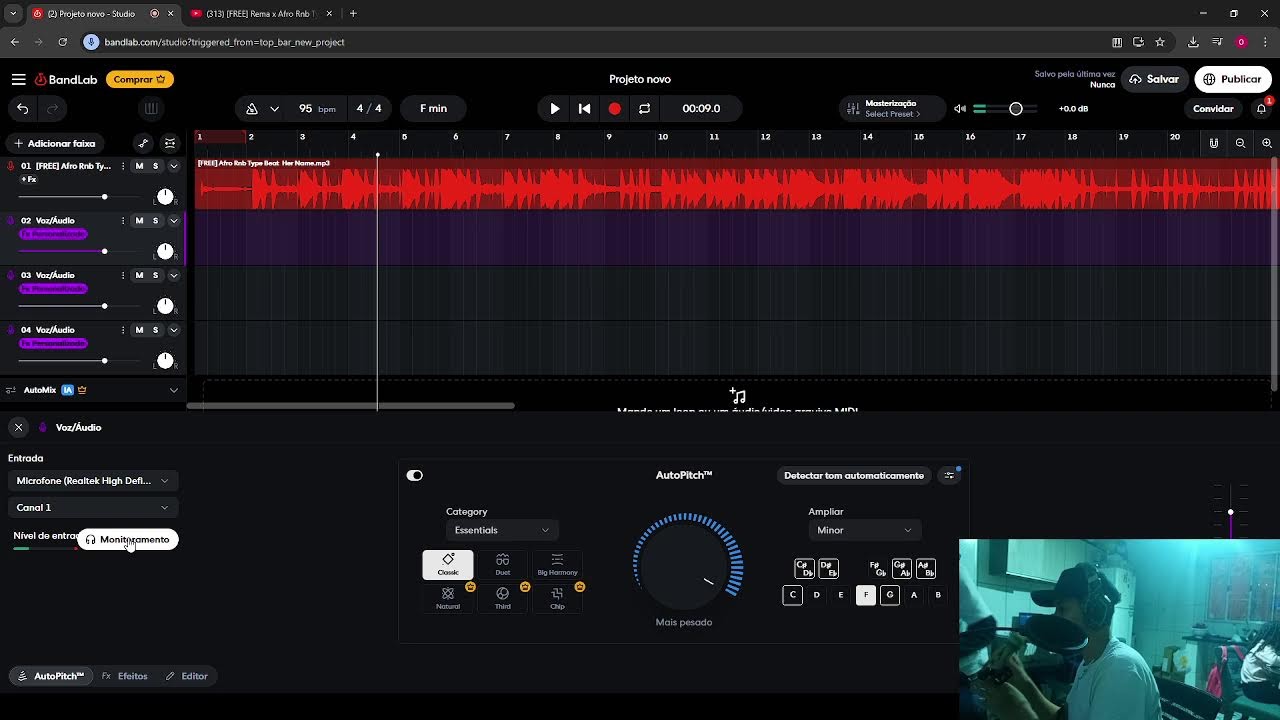Start recording with the red record button

615,108
